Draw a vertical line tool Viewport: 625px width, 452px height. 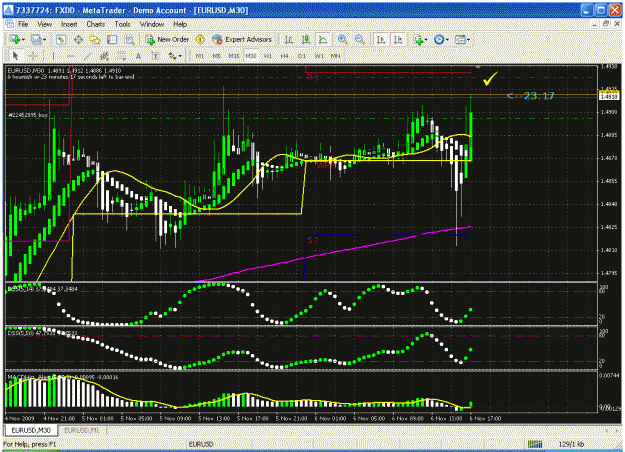pos(53,56)
